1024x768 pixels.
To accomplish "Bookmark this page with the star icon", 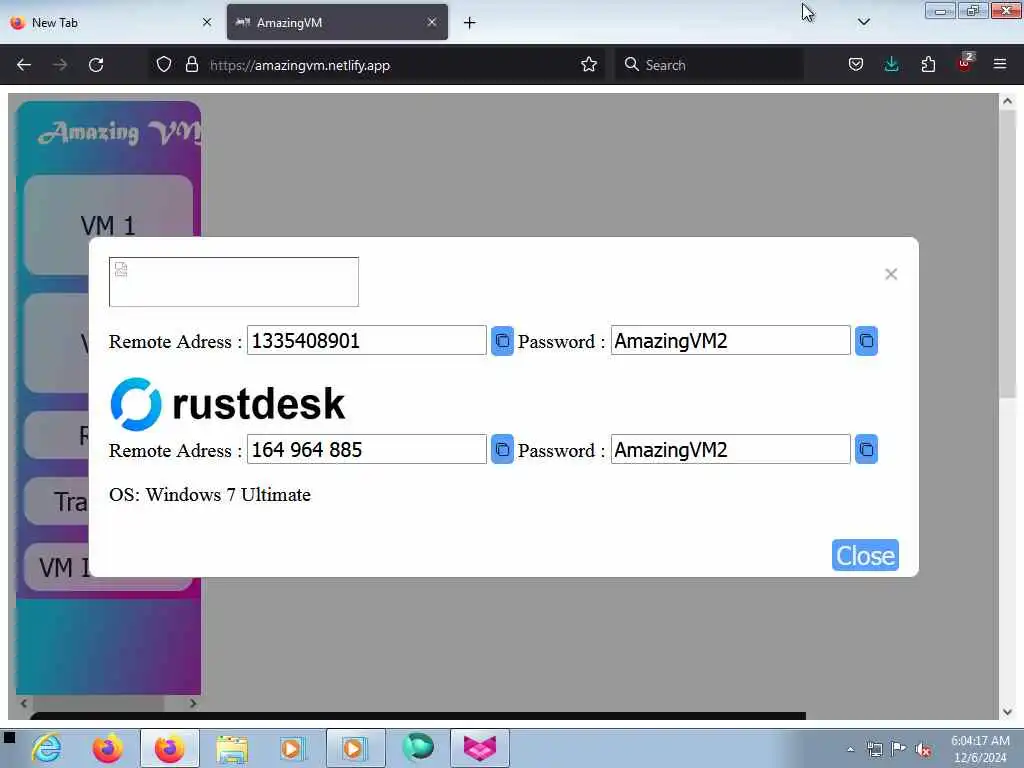I will [588, 65].
